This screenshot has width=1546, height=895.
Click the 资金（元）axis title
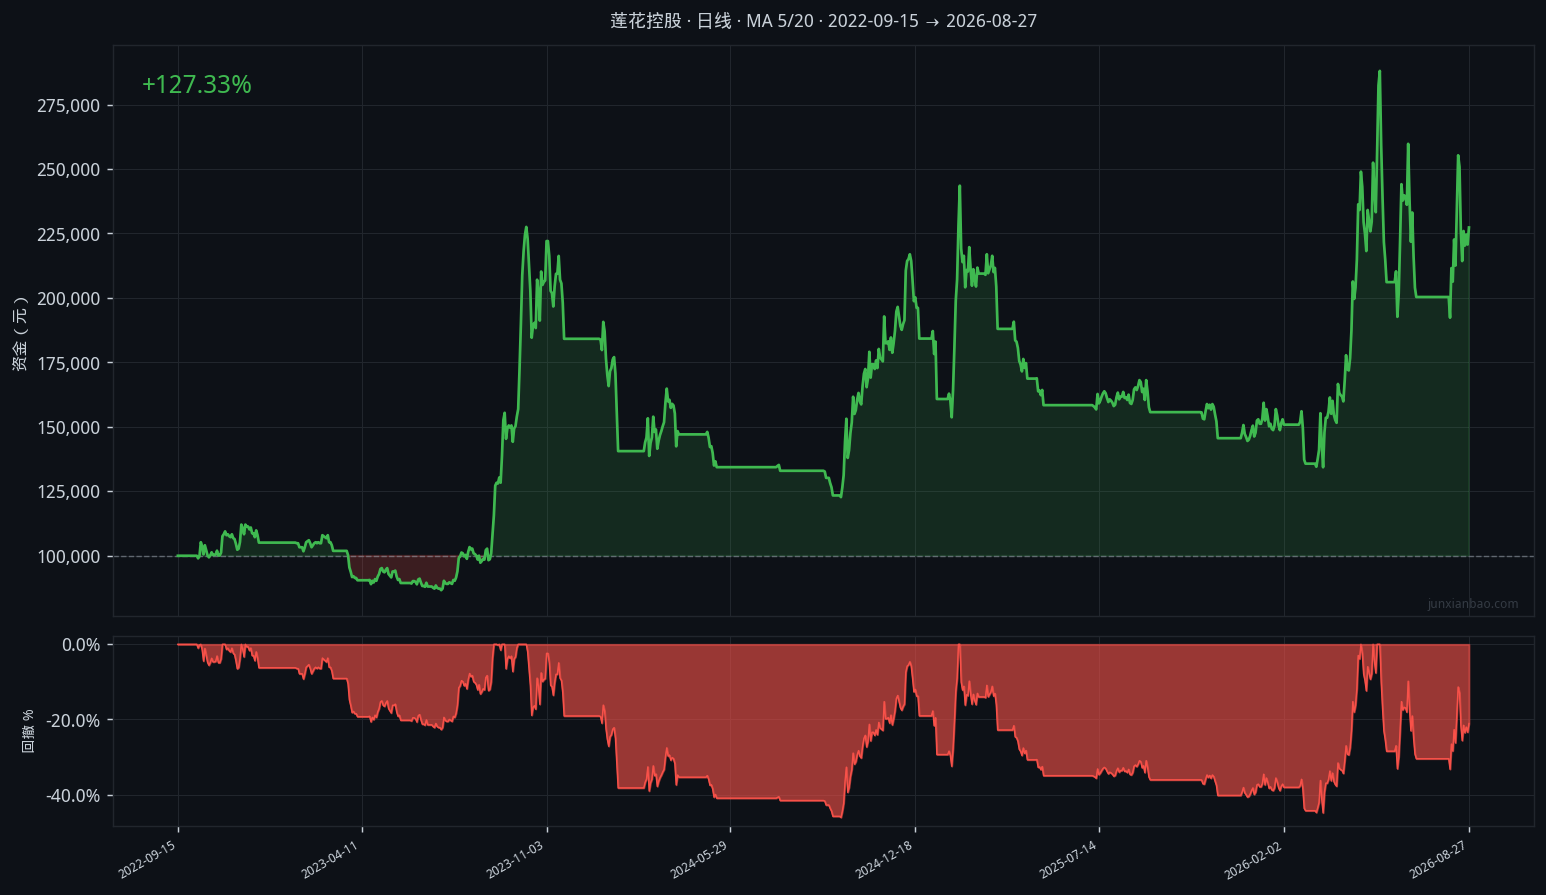click(20, 334)
